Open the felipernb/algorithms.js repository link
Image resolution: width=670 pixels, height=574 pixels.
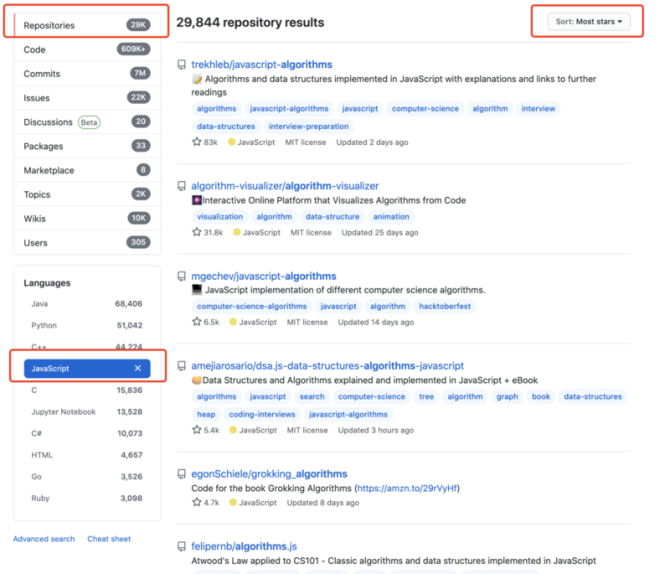click(244, 546)
